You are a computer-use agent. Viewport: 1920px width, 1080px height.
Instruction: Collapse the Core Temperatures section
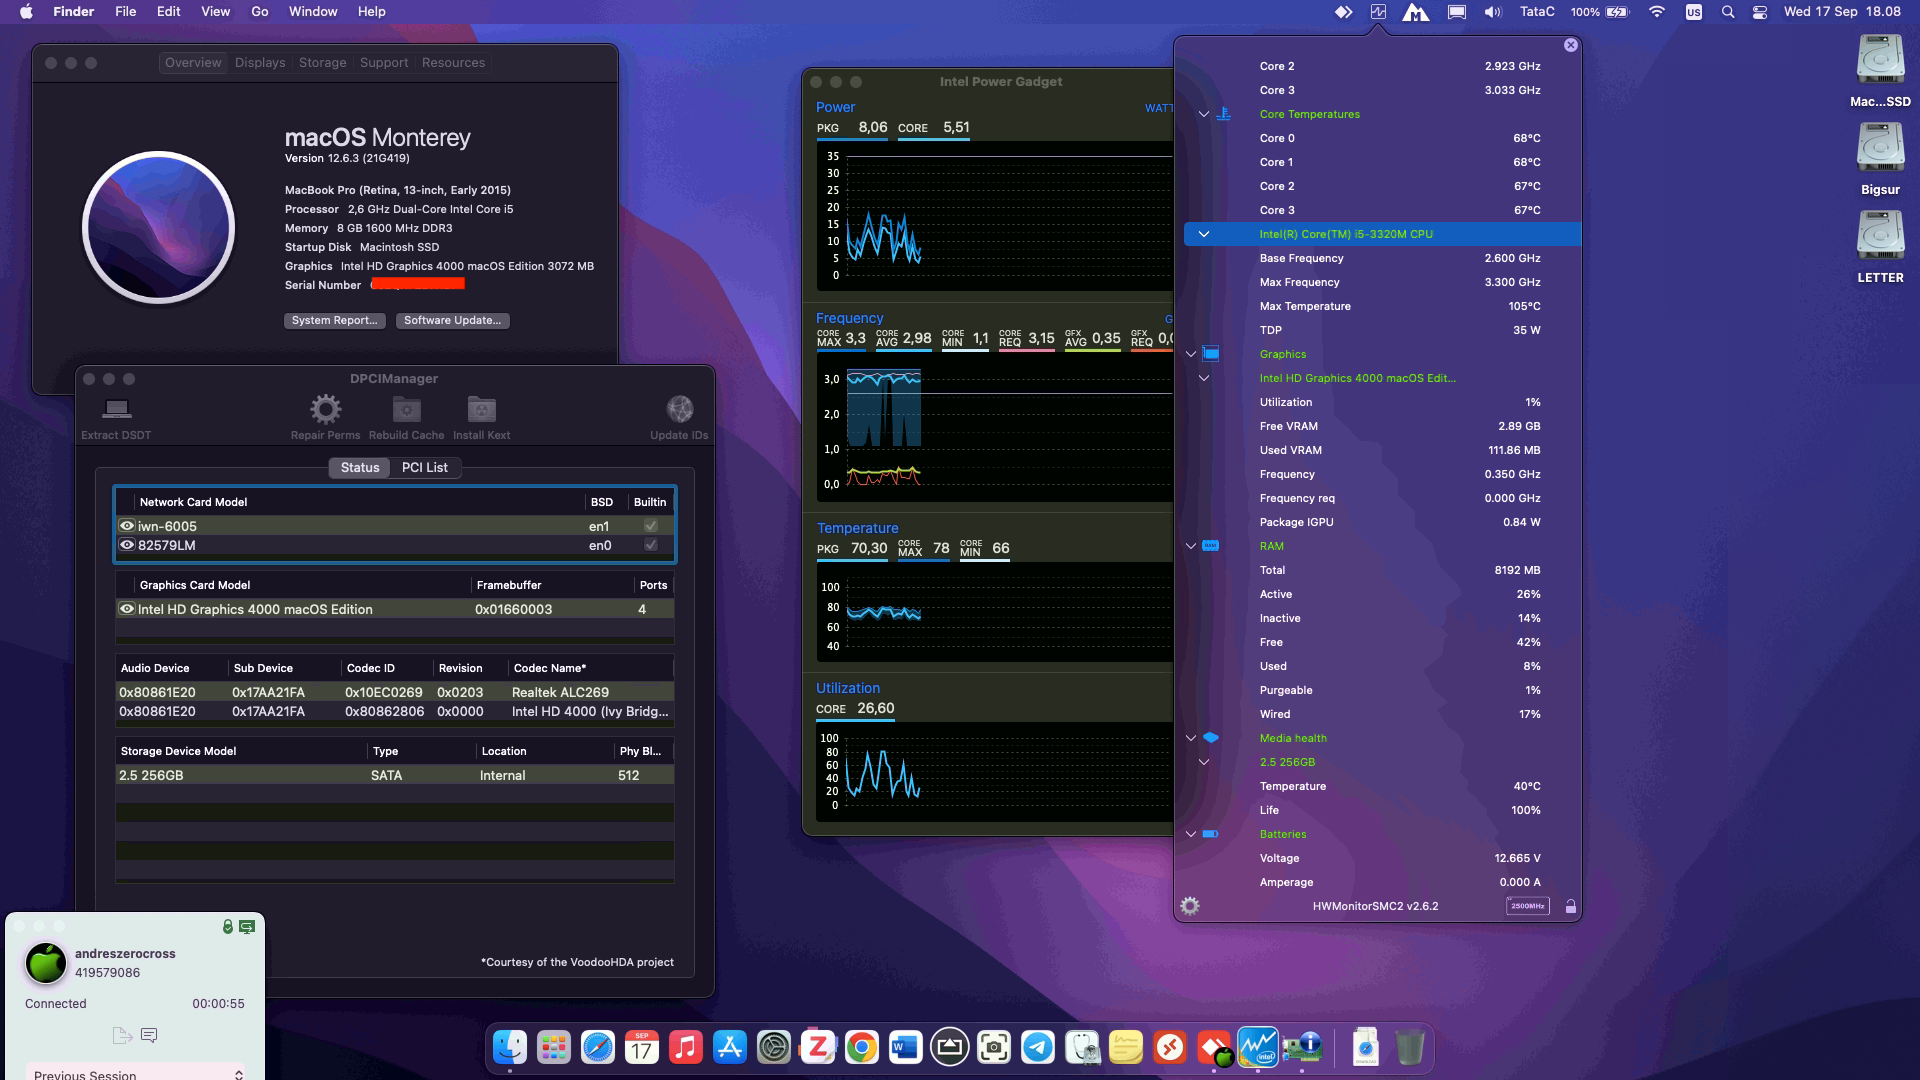coord(1204,114)
